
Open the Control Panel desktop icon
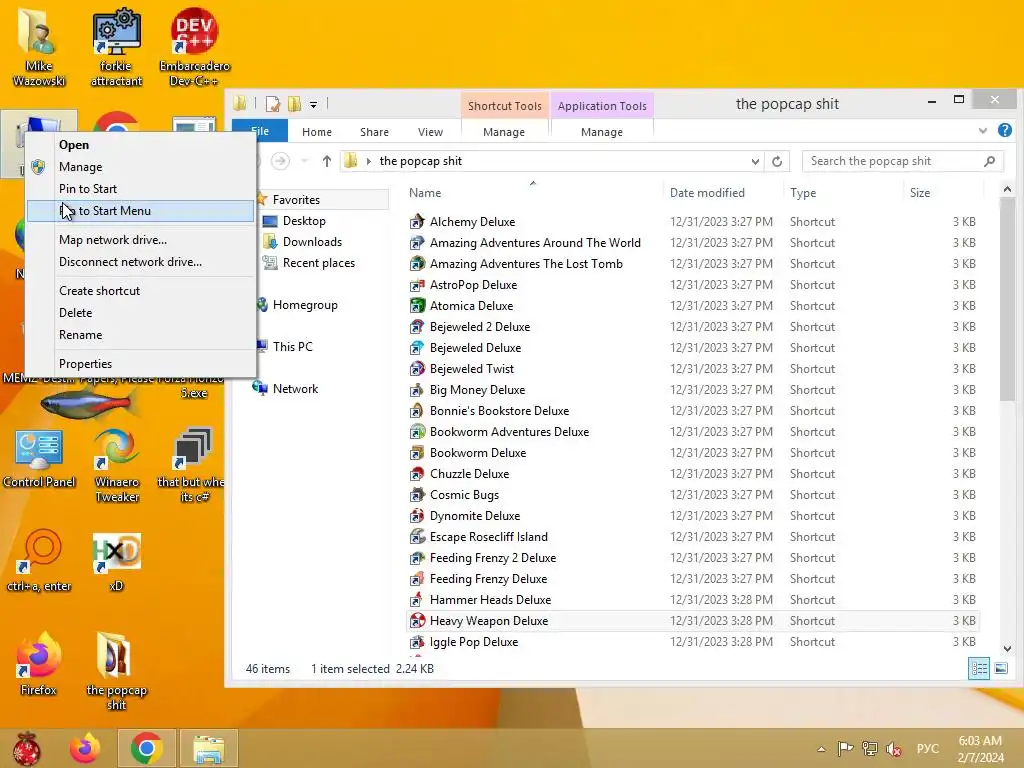pyautogui.click(x=39, y=459)
